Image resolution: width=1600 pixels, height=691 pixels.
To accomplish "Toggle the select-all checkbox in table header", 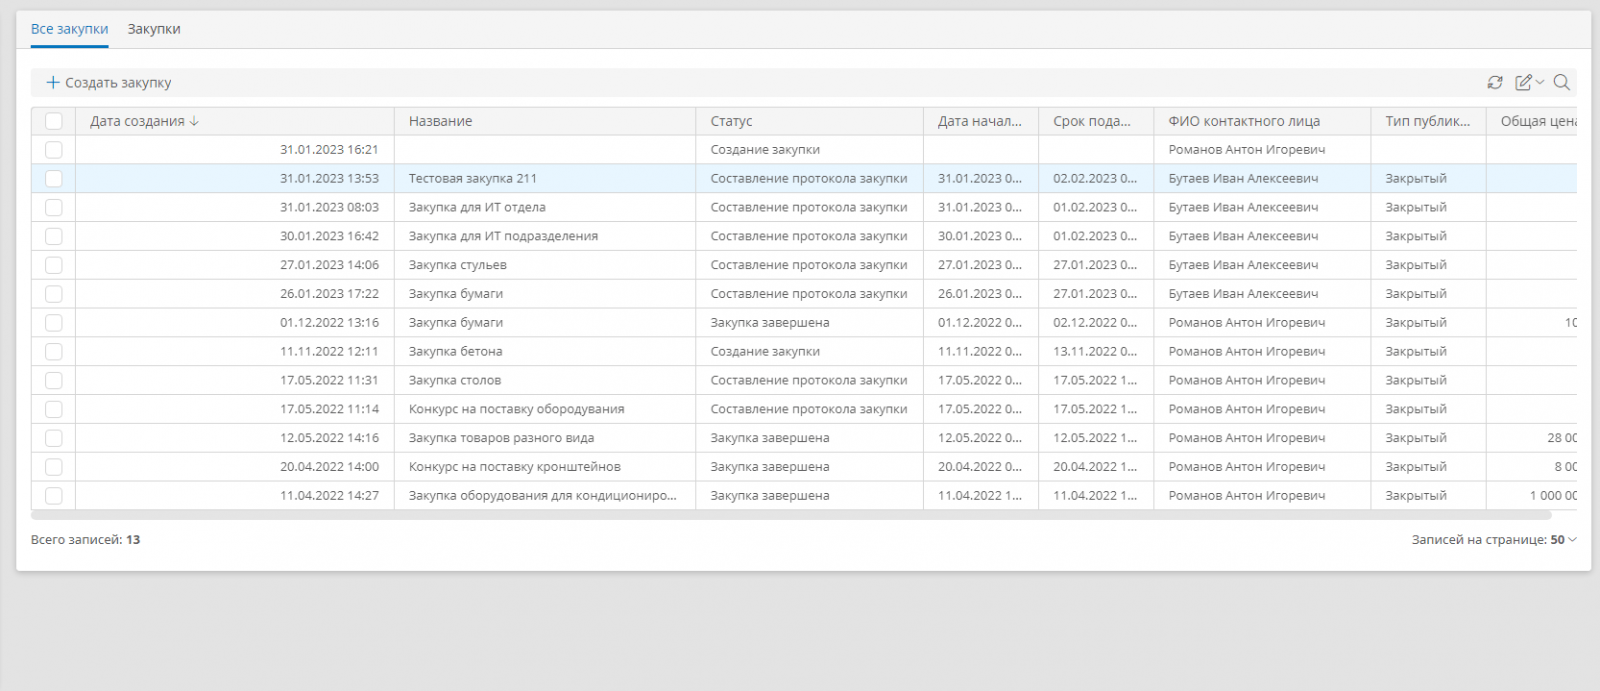I will [54, 121].
